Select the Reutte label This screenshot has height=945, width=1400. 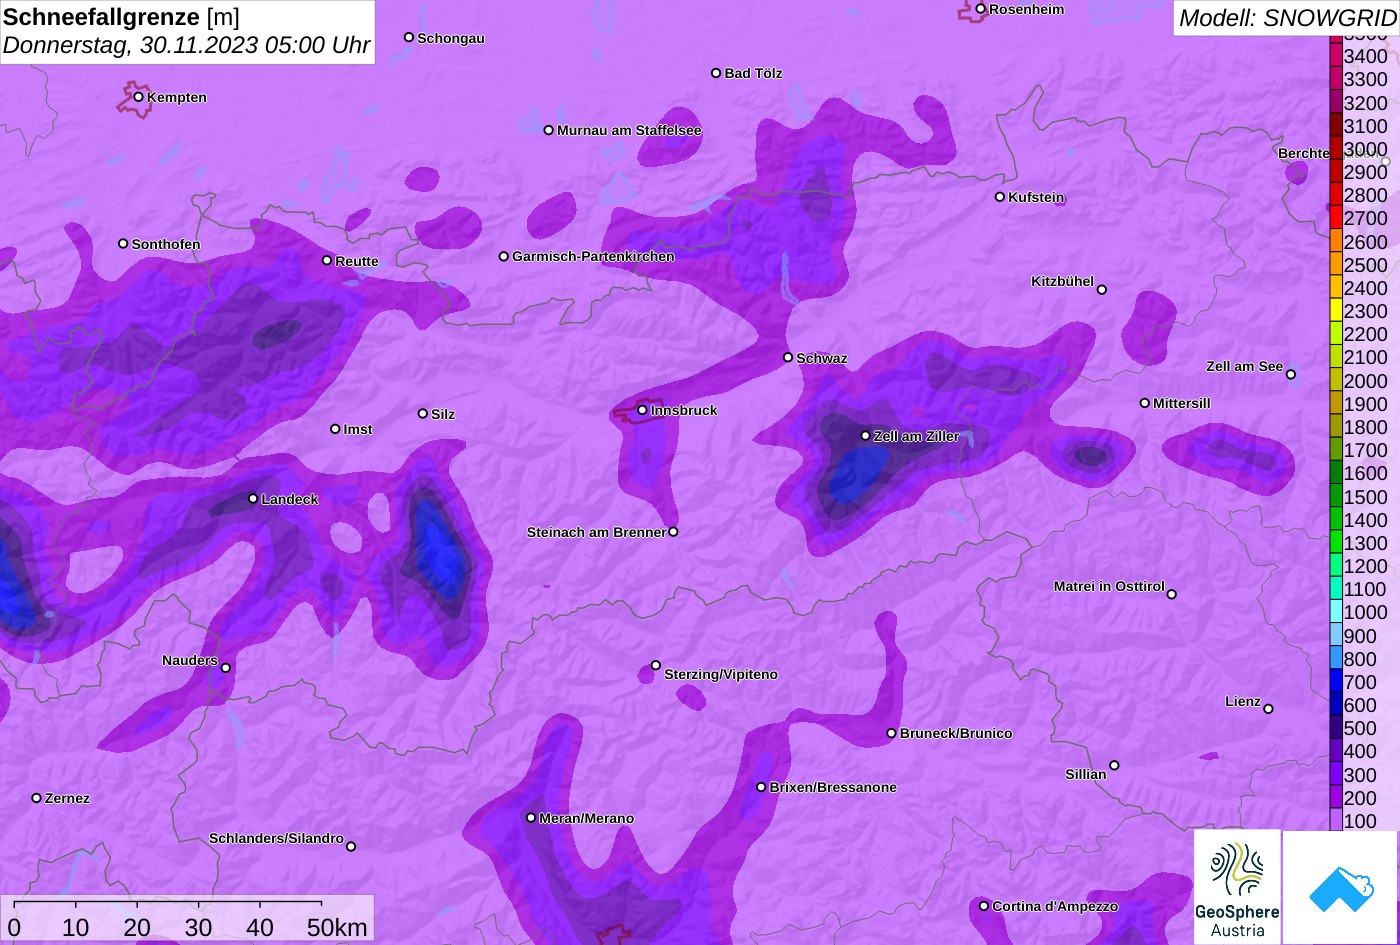357,261
